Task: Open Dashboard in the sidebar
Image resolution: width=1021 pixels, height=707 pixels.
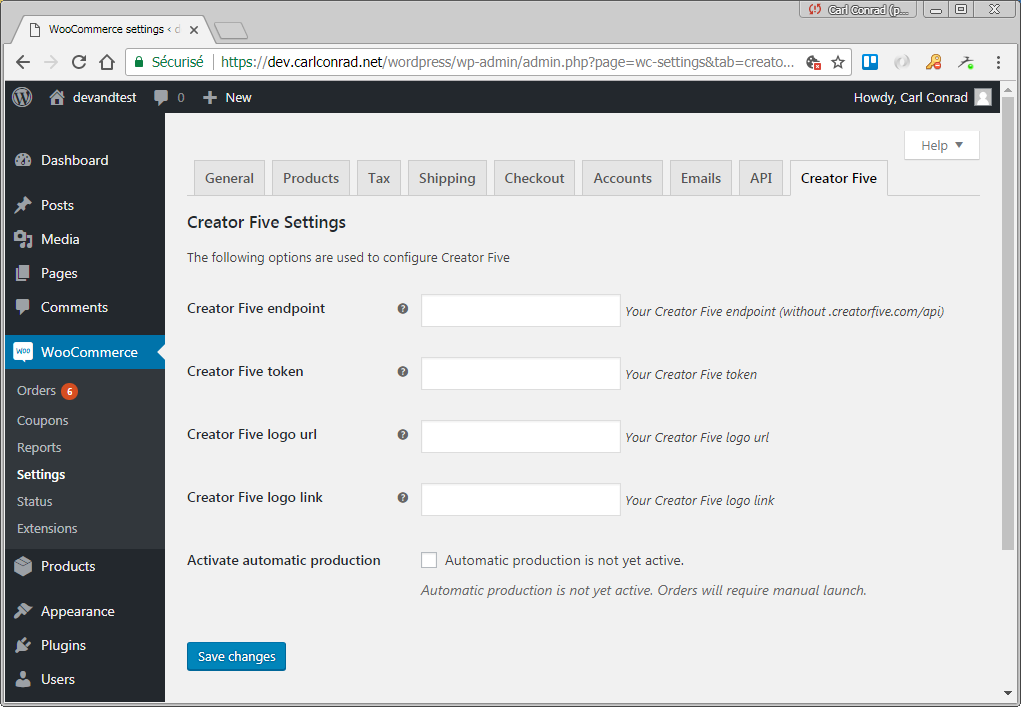Action: point(85,160)
